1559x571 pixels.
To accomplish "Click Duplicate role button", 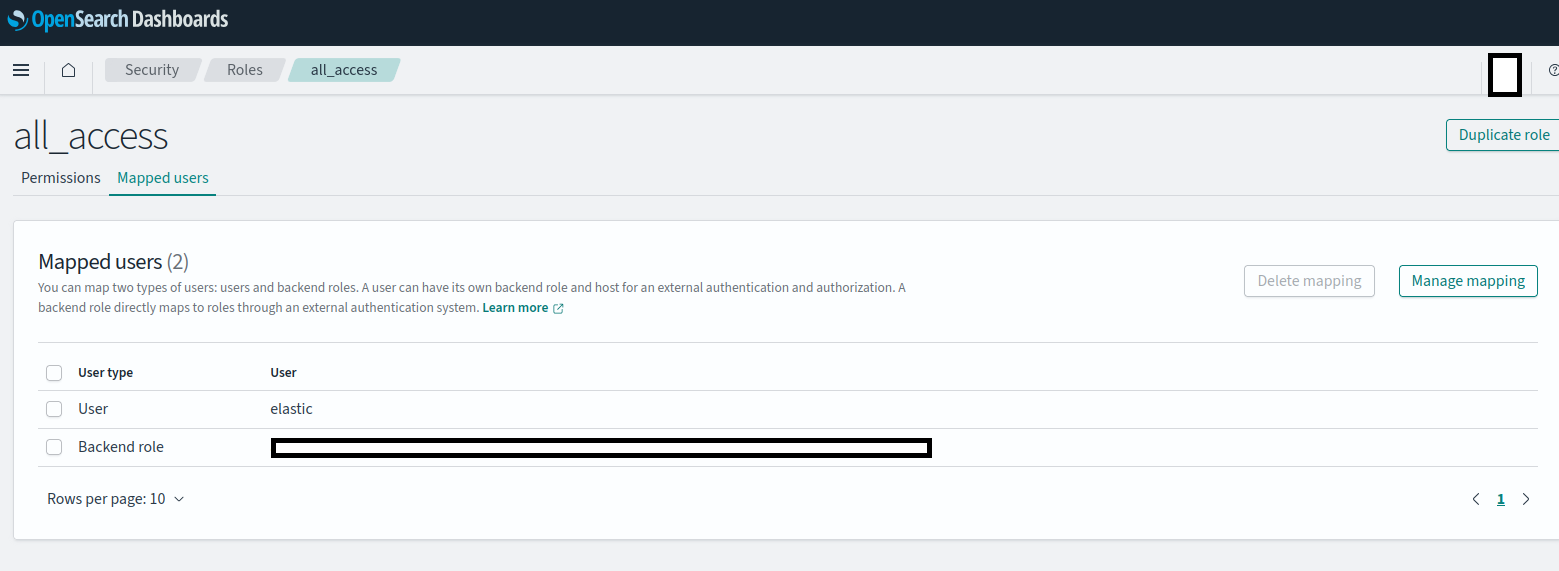I will pyautogui.click(x=1503, y=135).
